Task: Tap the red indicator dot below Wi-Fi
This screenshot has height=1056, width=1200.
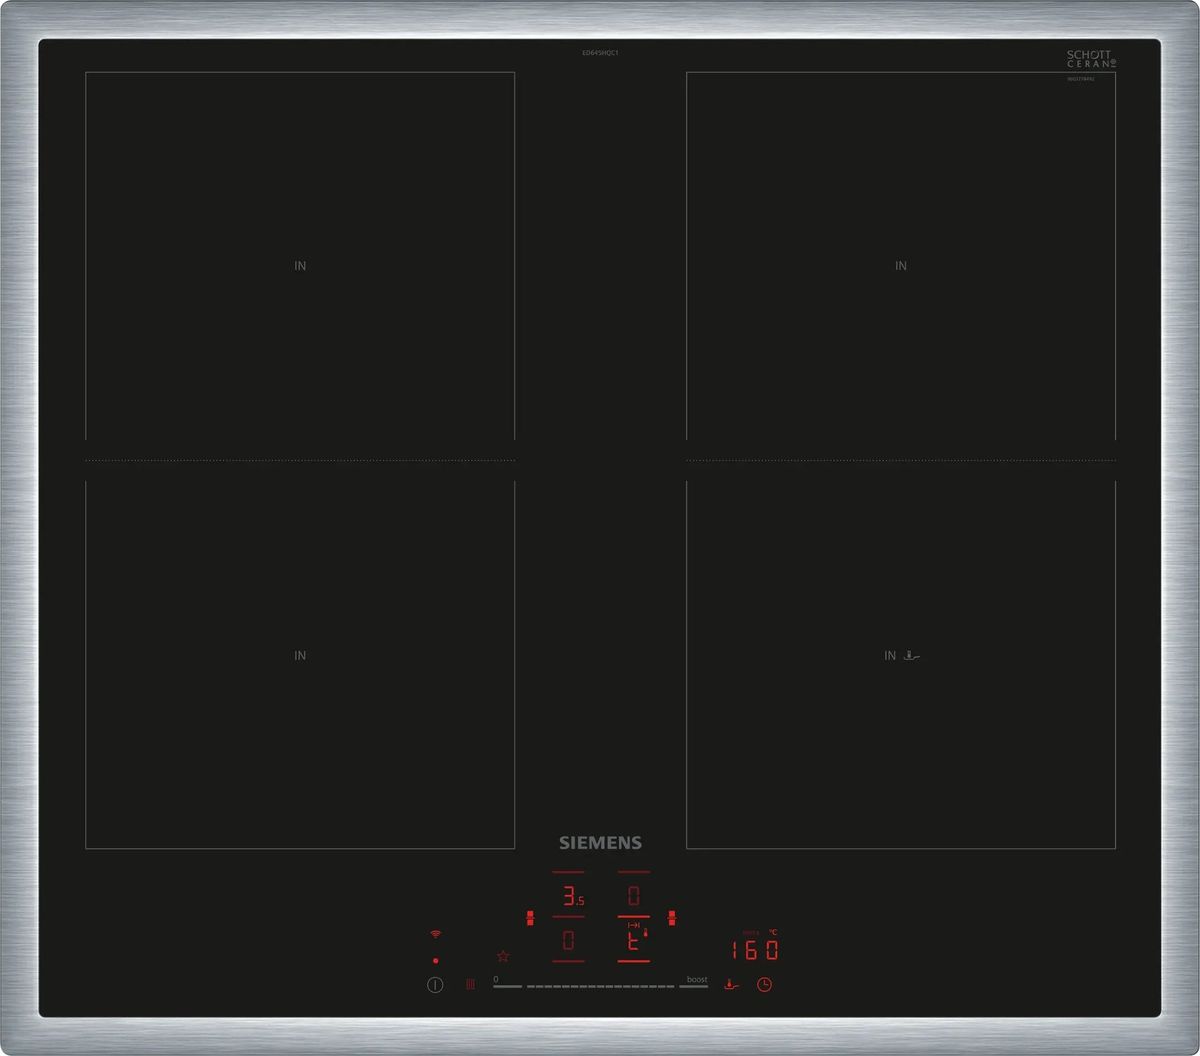Action: pyautogui.click(x=436, y=960)
